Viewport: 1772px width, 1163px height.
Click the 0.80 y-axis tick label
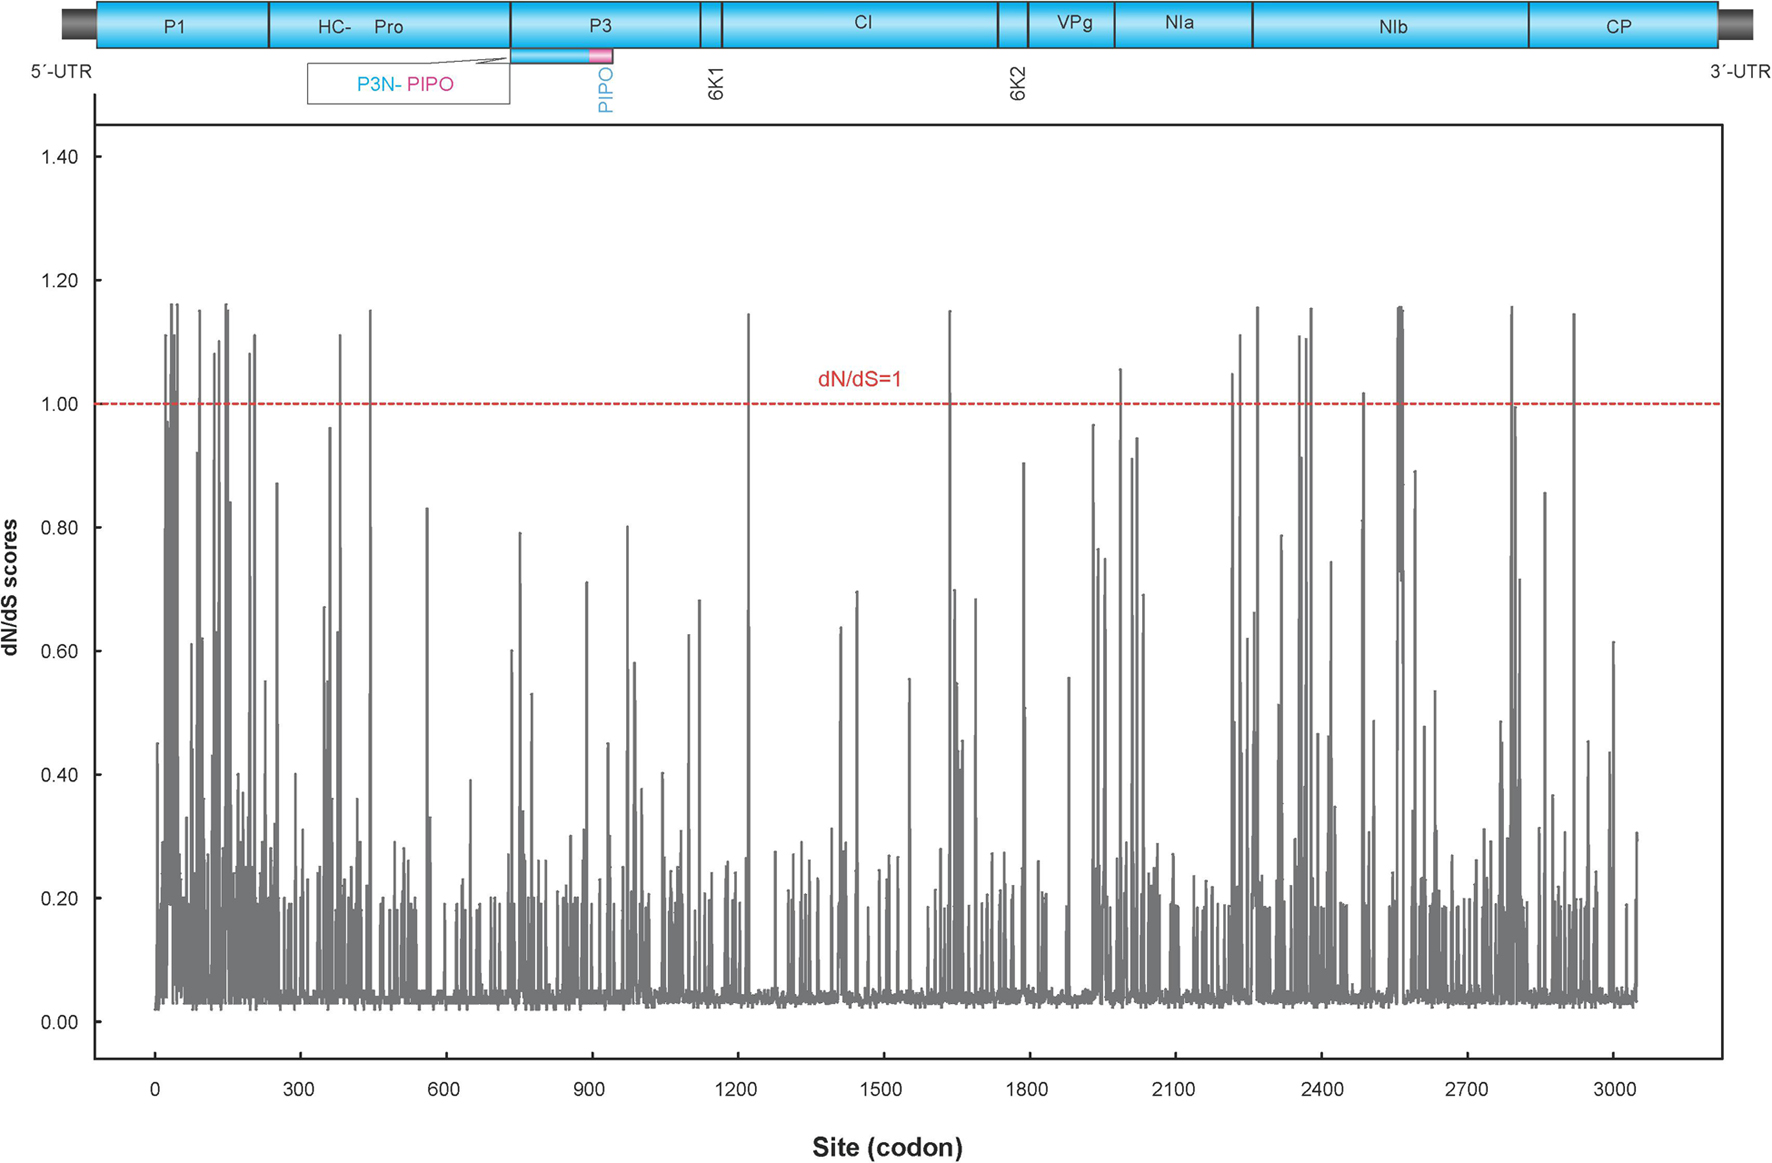coord(60,528)
